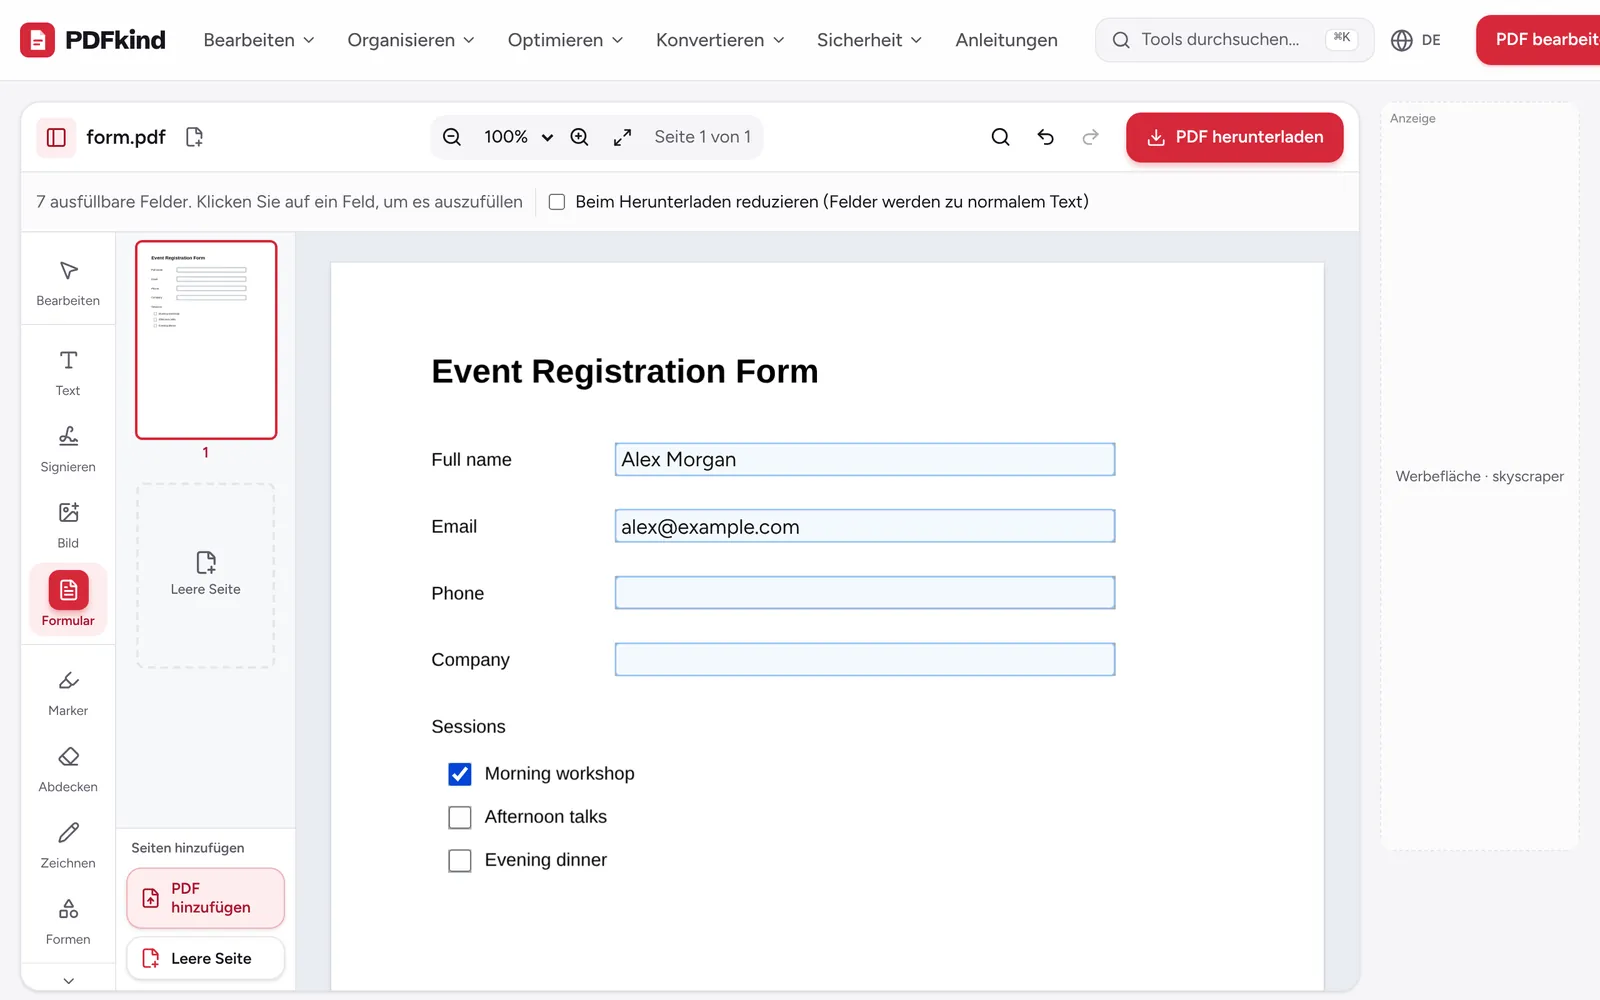
Task: Toggle the sidebar panel icon
Action: coord(56,137)
